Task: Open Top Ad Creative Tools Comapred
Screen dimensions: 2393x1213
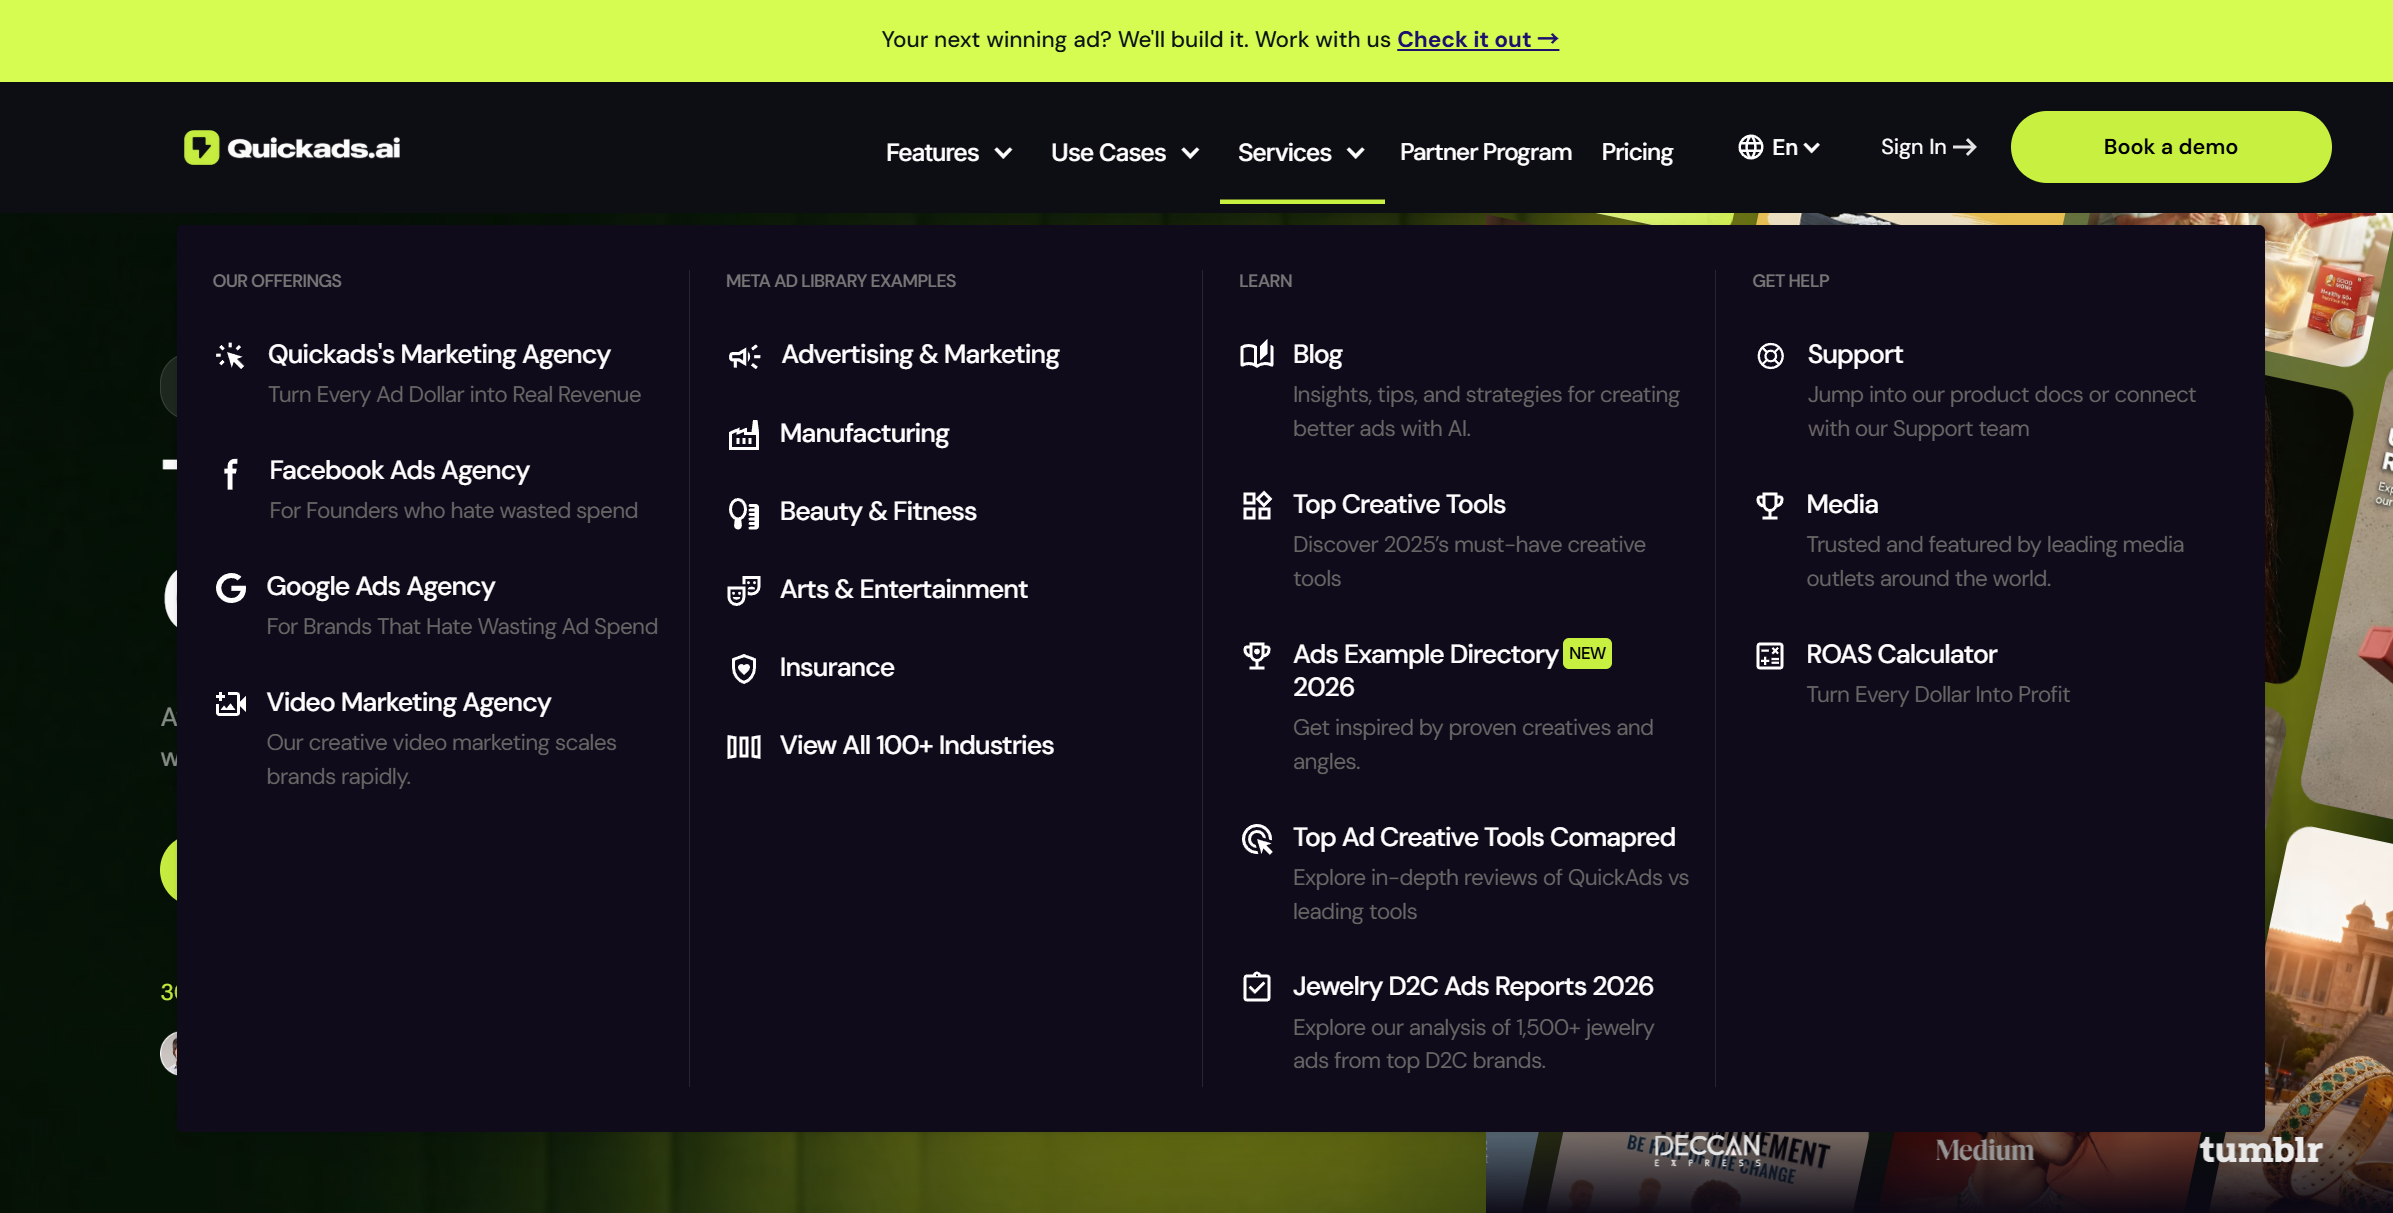Action: point(1484,837)
